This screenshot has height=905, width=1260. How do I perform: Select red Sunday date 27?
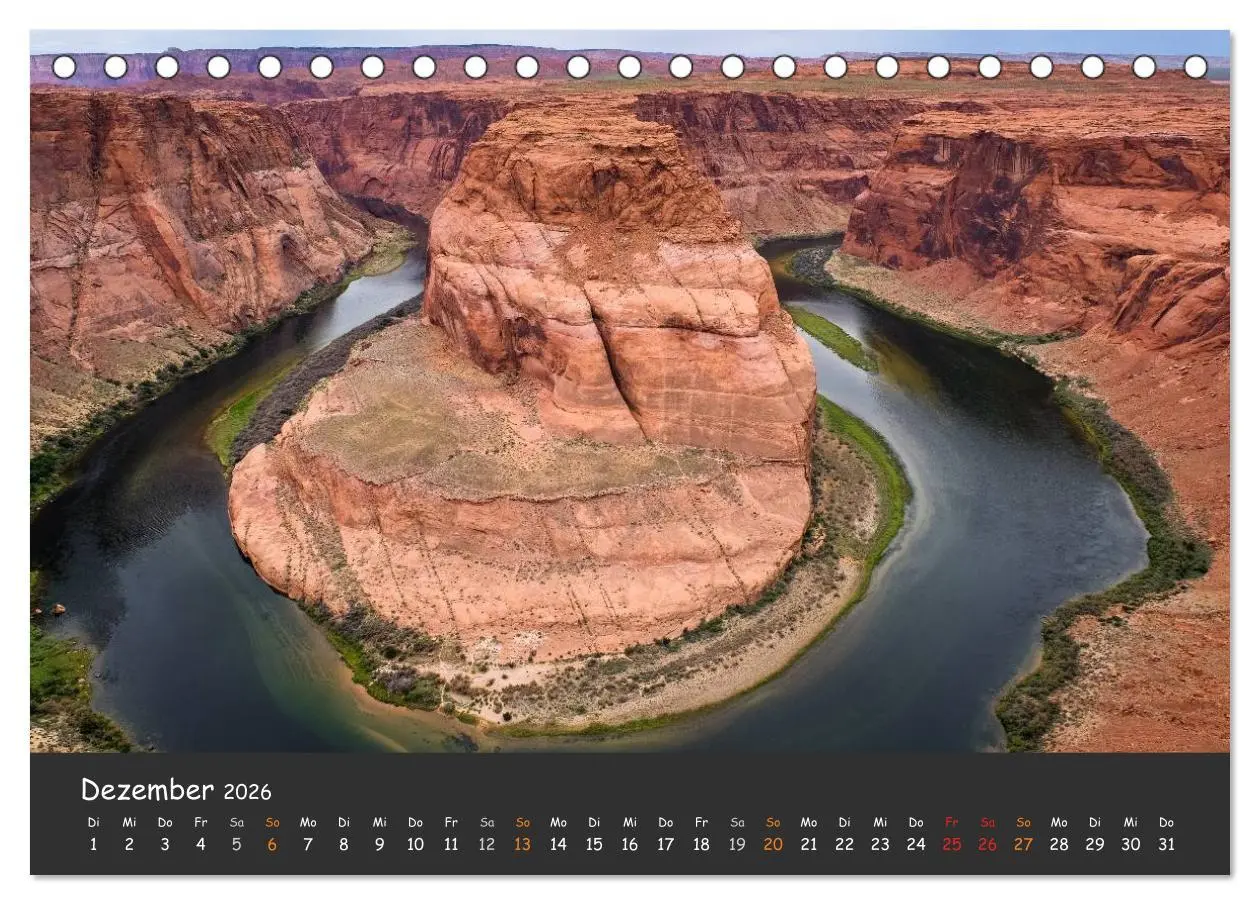tap(1023, 844)
